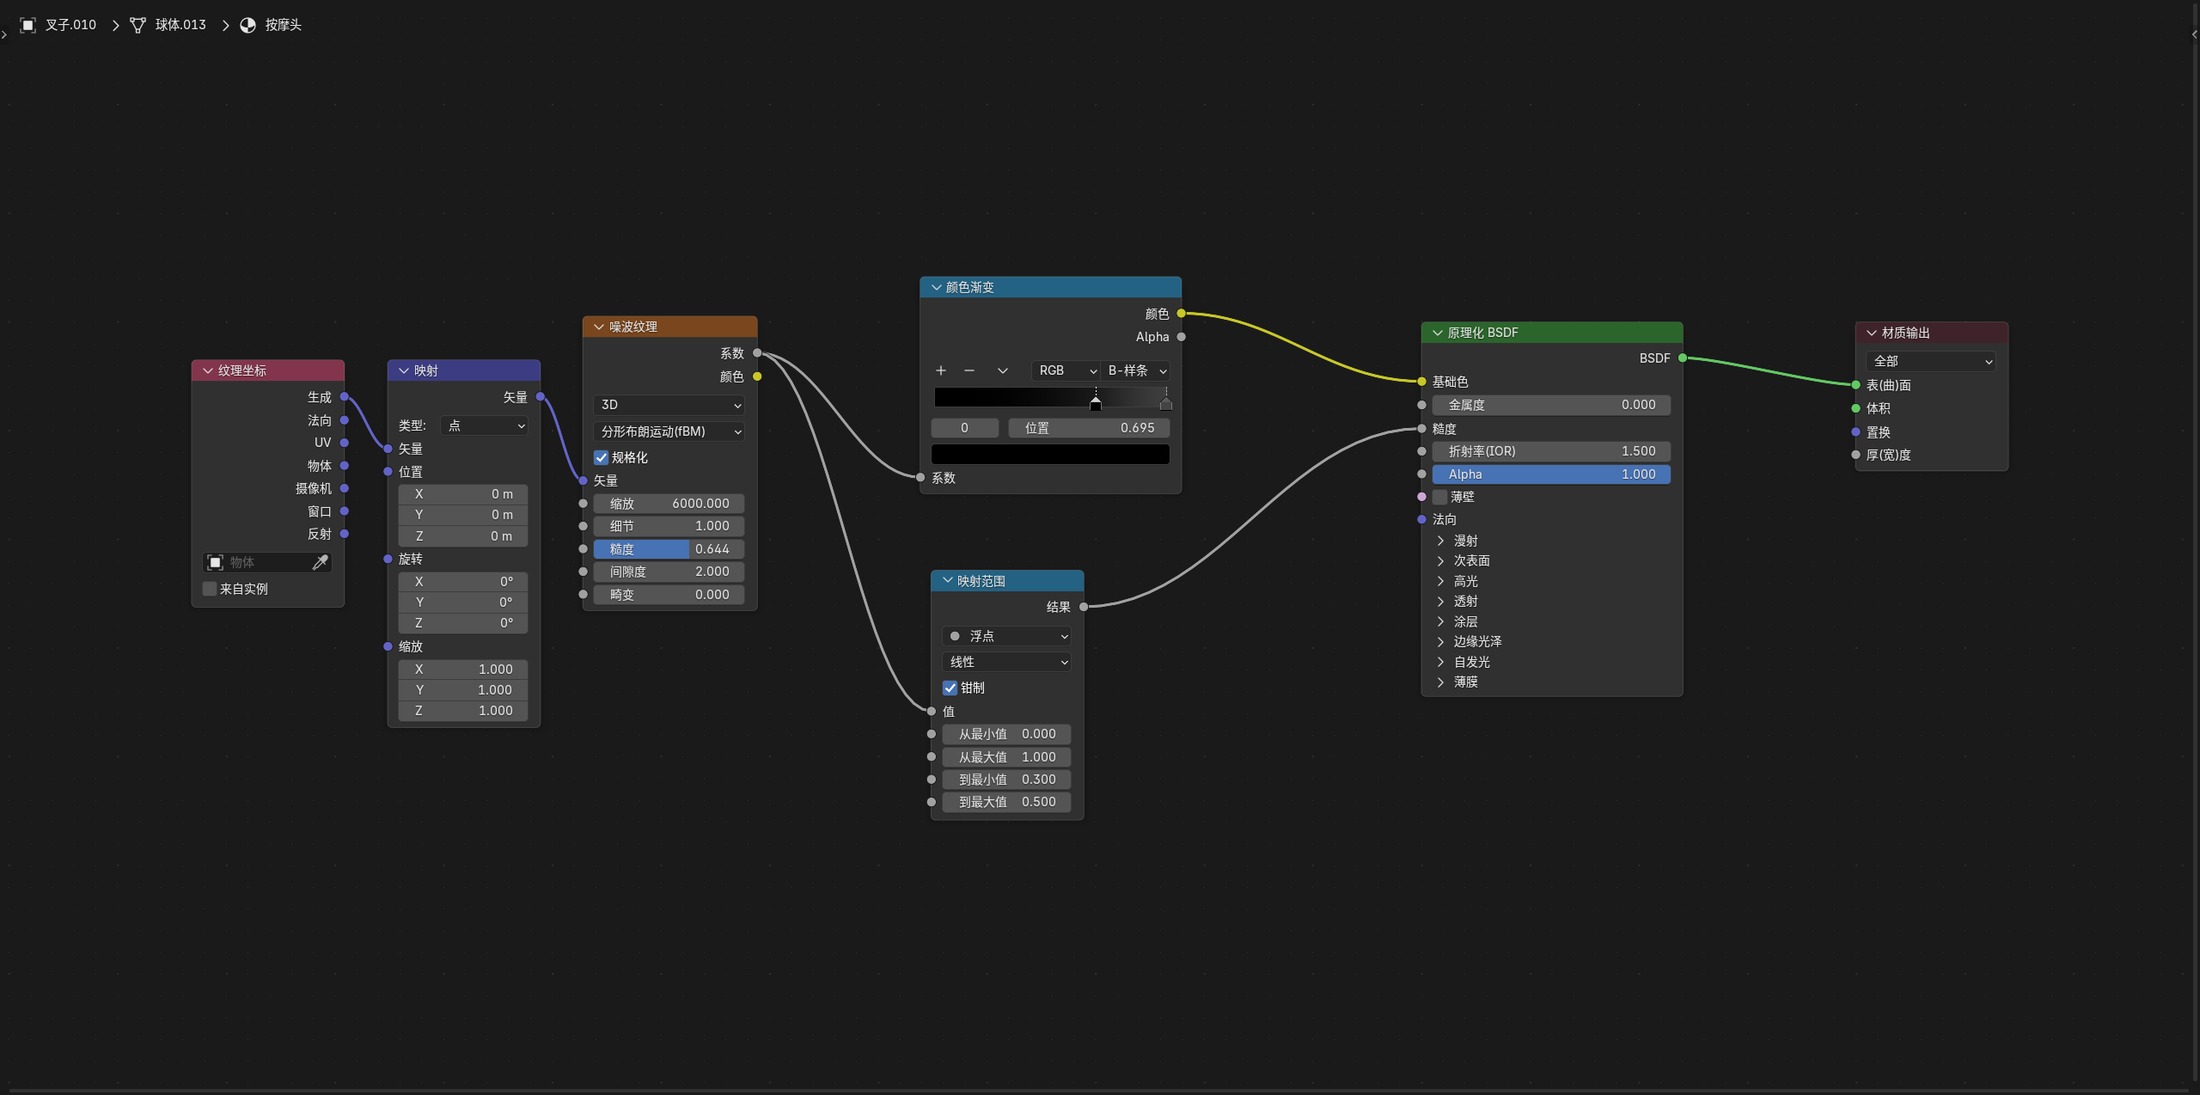Screen dimensions: 2200x1095
Task: Click the object icon 叉子.010 in breadcrumb
Action: coord(28,25)
